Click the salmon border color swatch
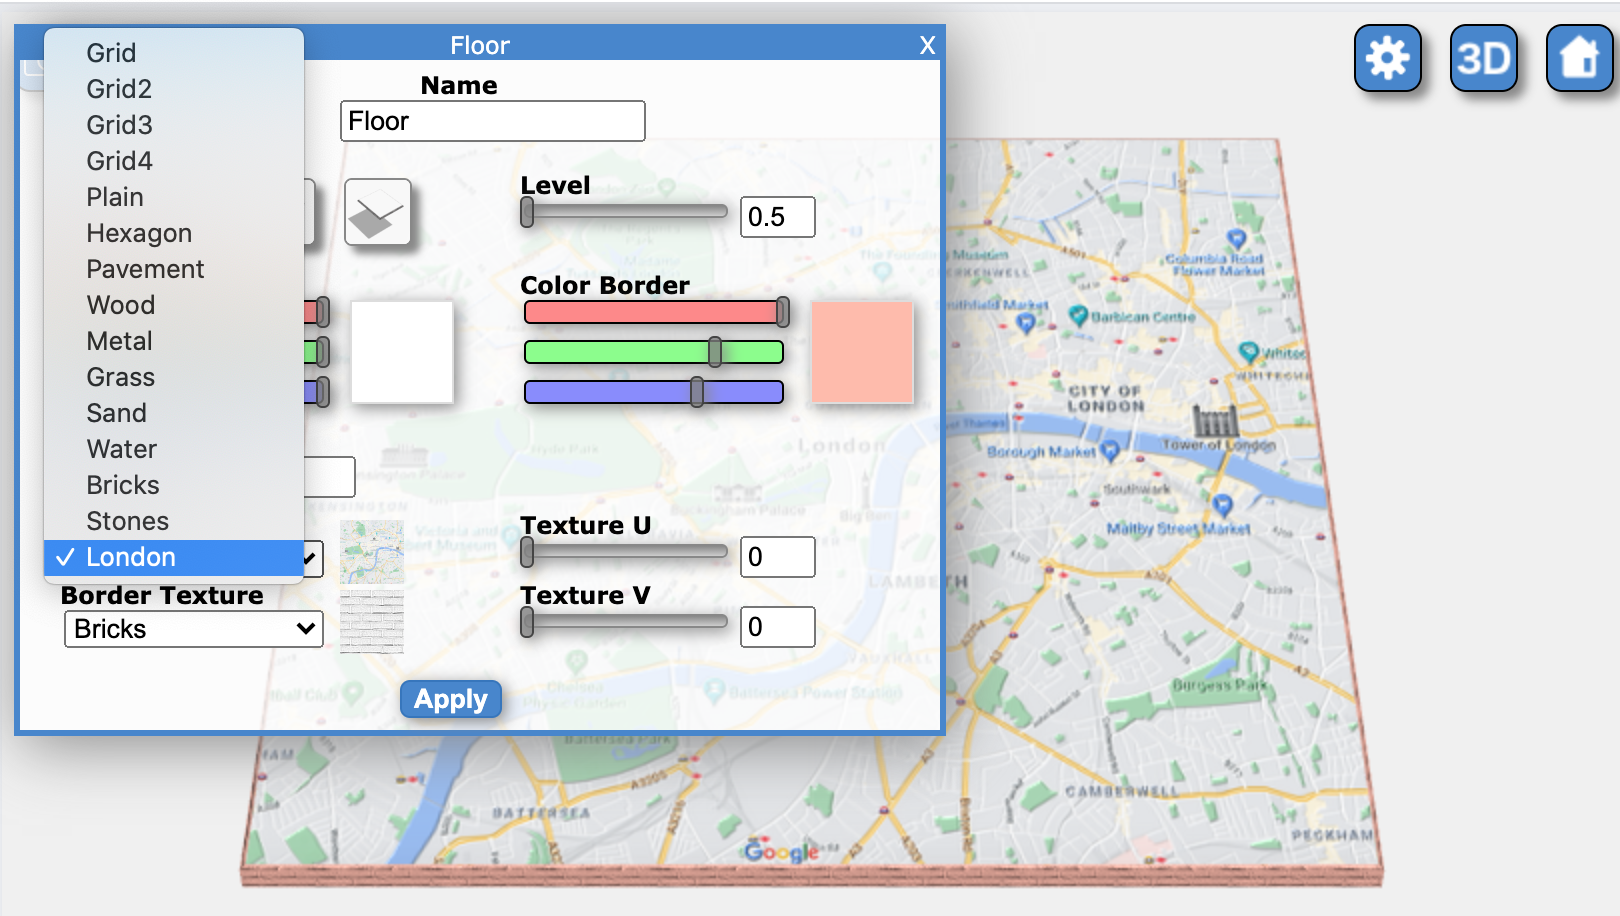 pos(862,352)
